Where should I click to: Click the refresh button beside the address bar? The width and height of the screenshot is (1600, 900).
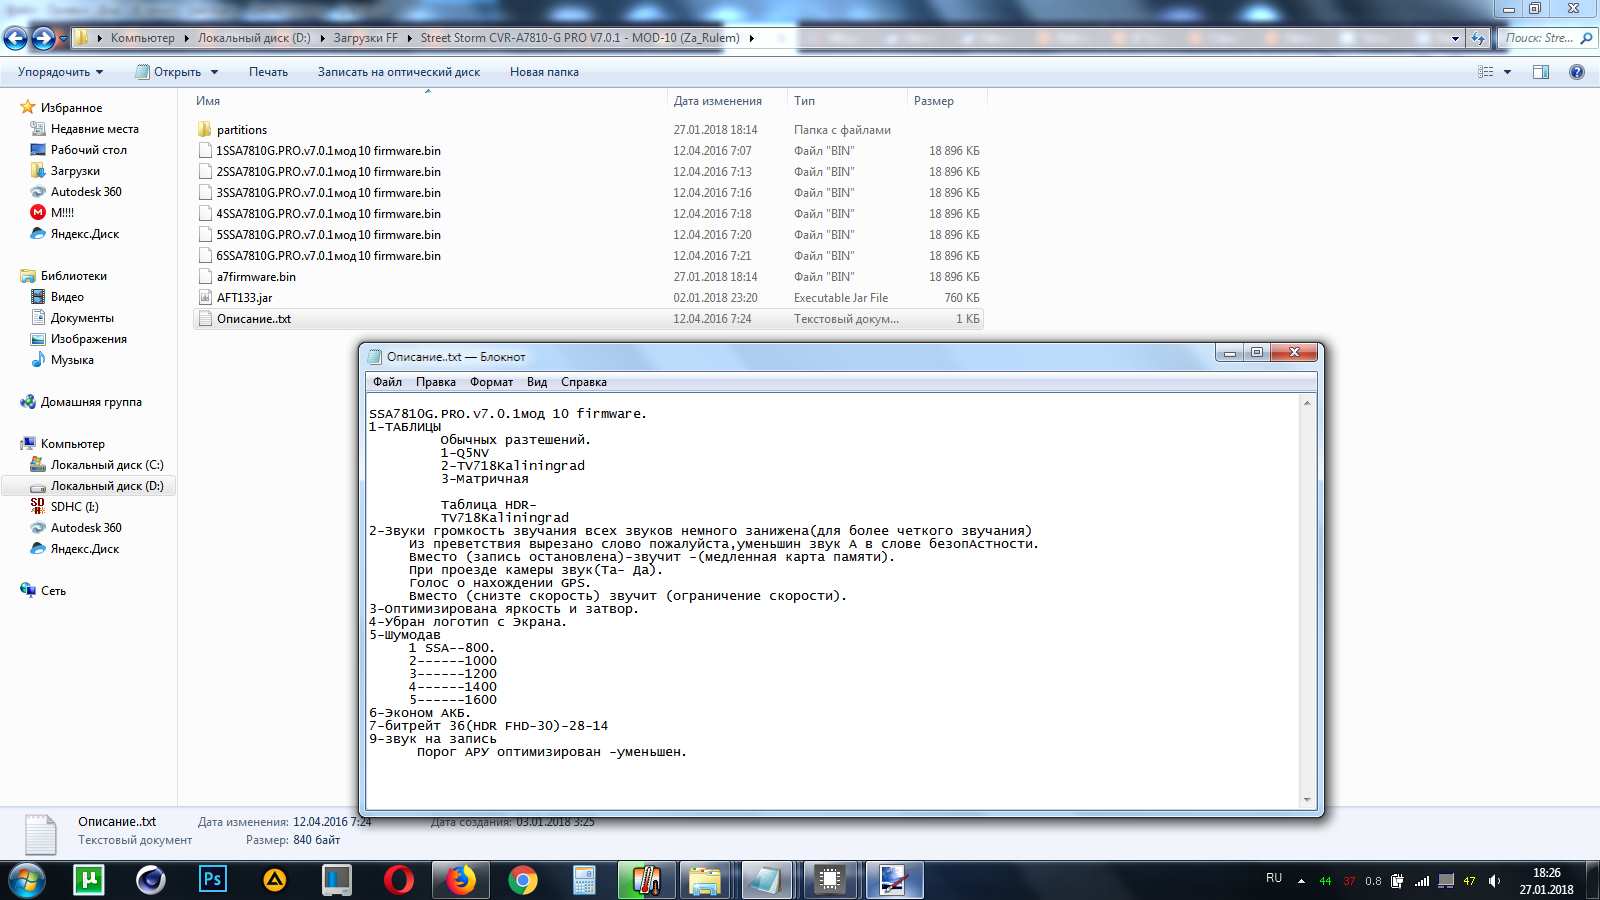[1478, 38]
